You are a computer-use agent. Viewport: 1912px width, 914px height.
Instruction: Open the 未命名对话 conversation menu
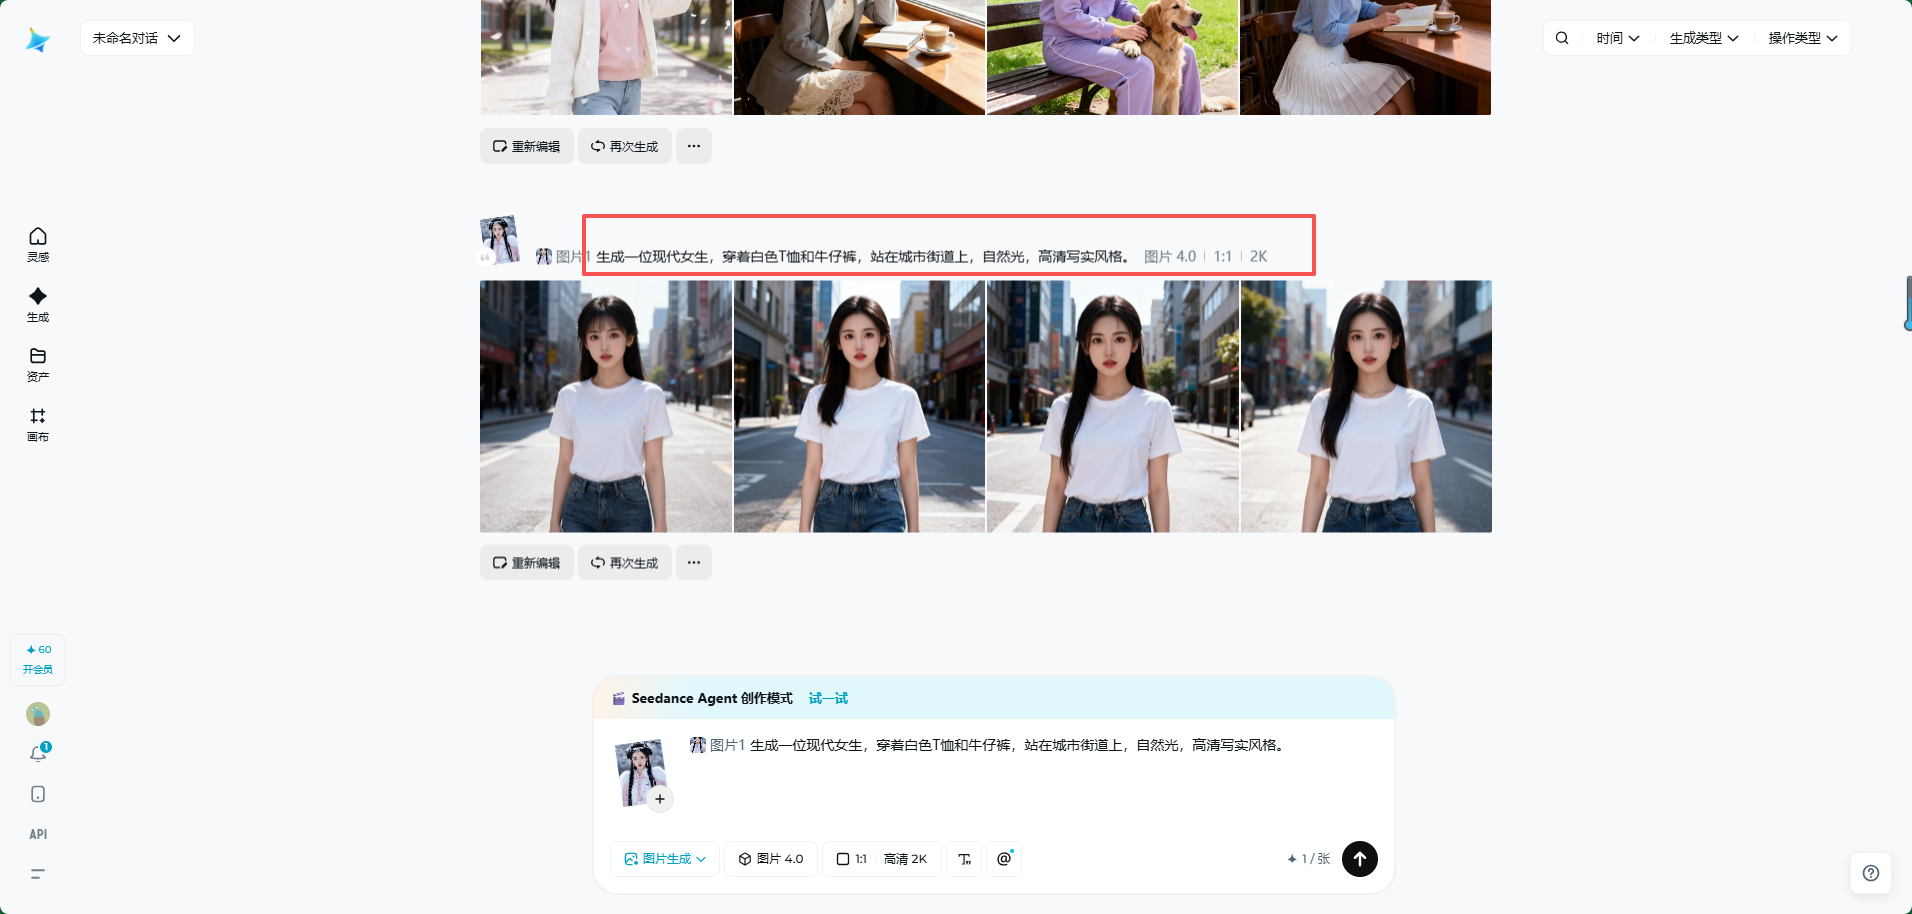pos(137,37)
